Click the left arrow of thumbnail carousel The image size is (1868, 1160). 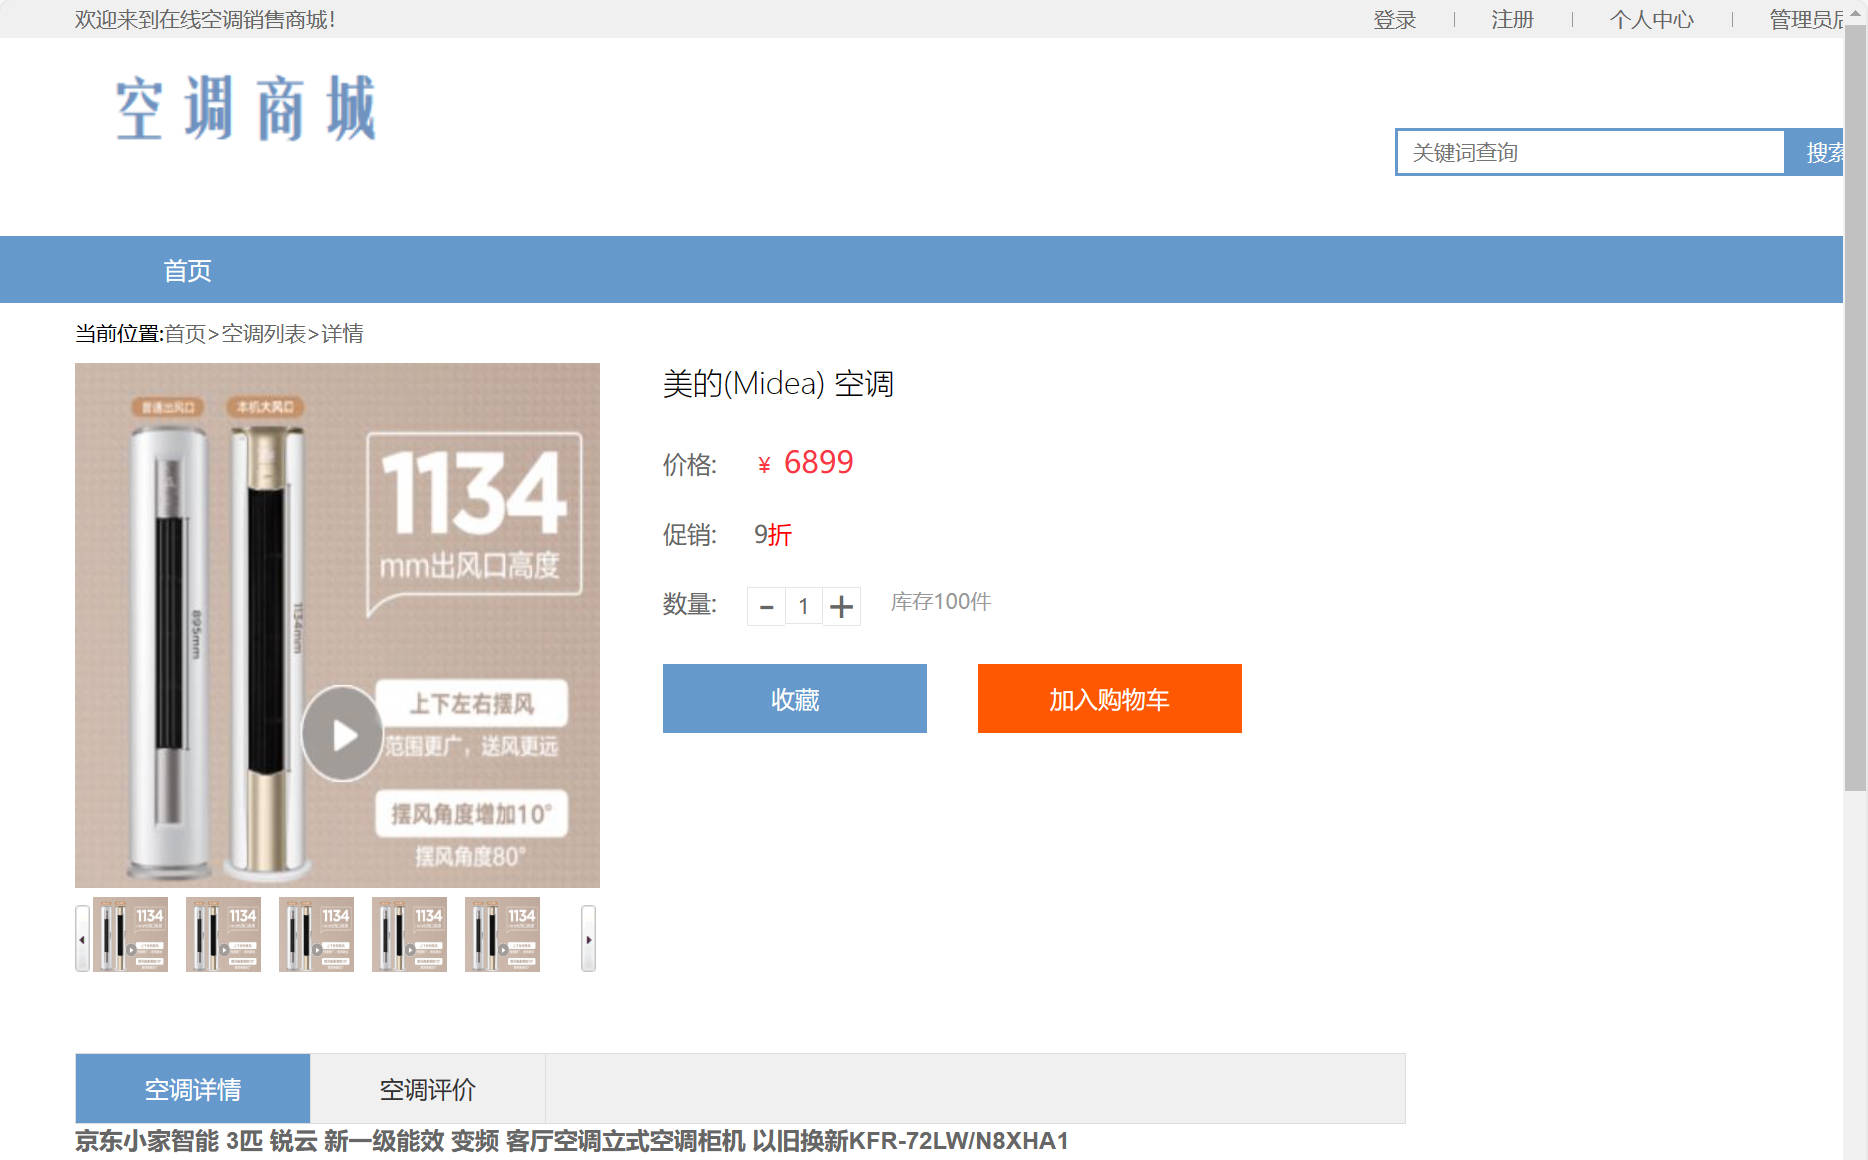click(x=82, y=938)
